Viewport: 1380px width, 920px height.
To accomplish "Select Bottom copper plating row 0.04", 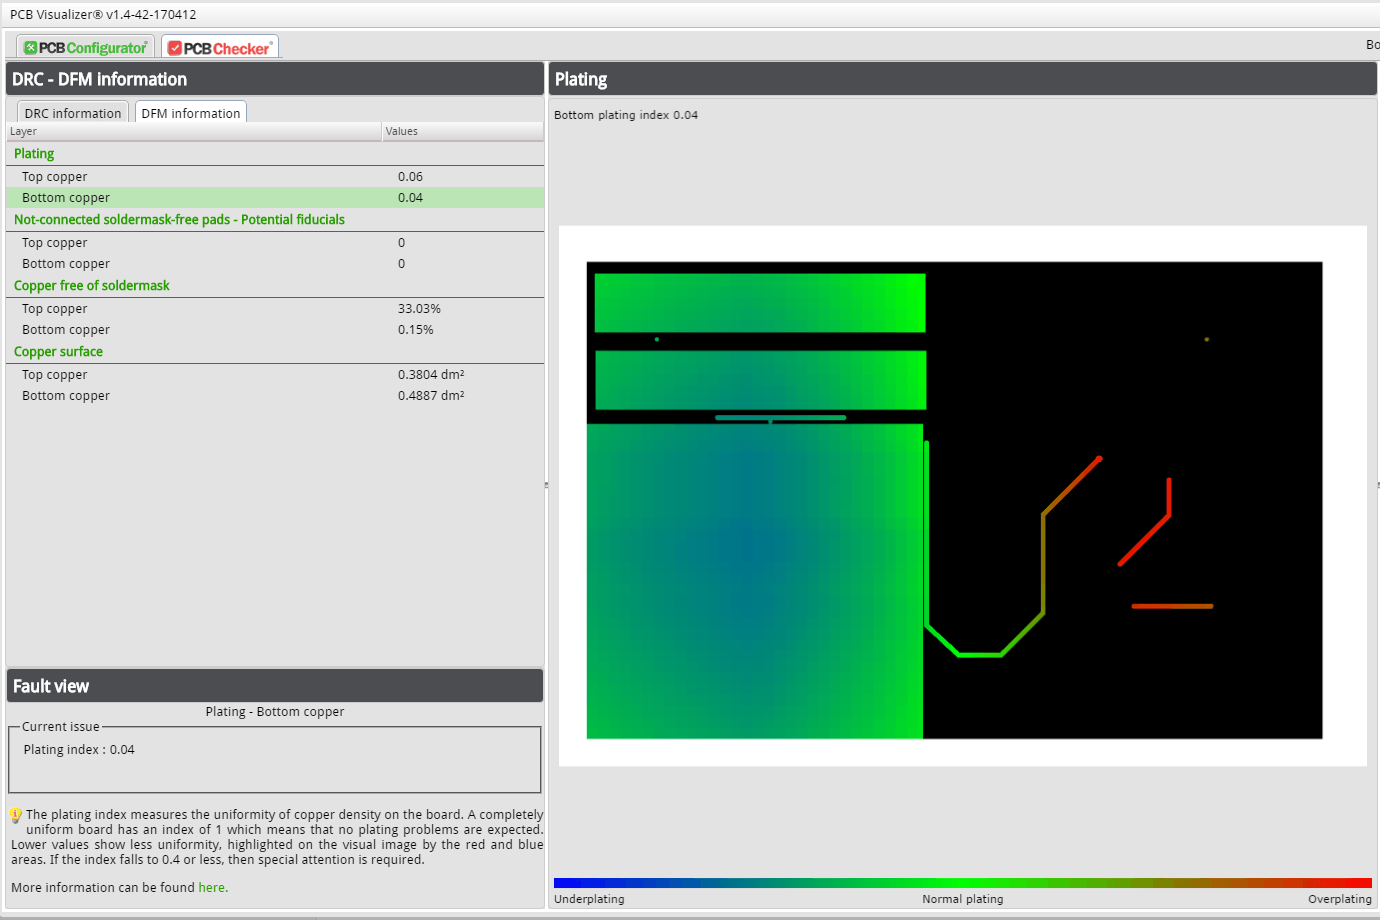I will [x=66, y=198].
